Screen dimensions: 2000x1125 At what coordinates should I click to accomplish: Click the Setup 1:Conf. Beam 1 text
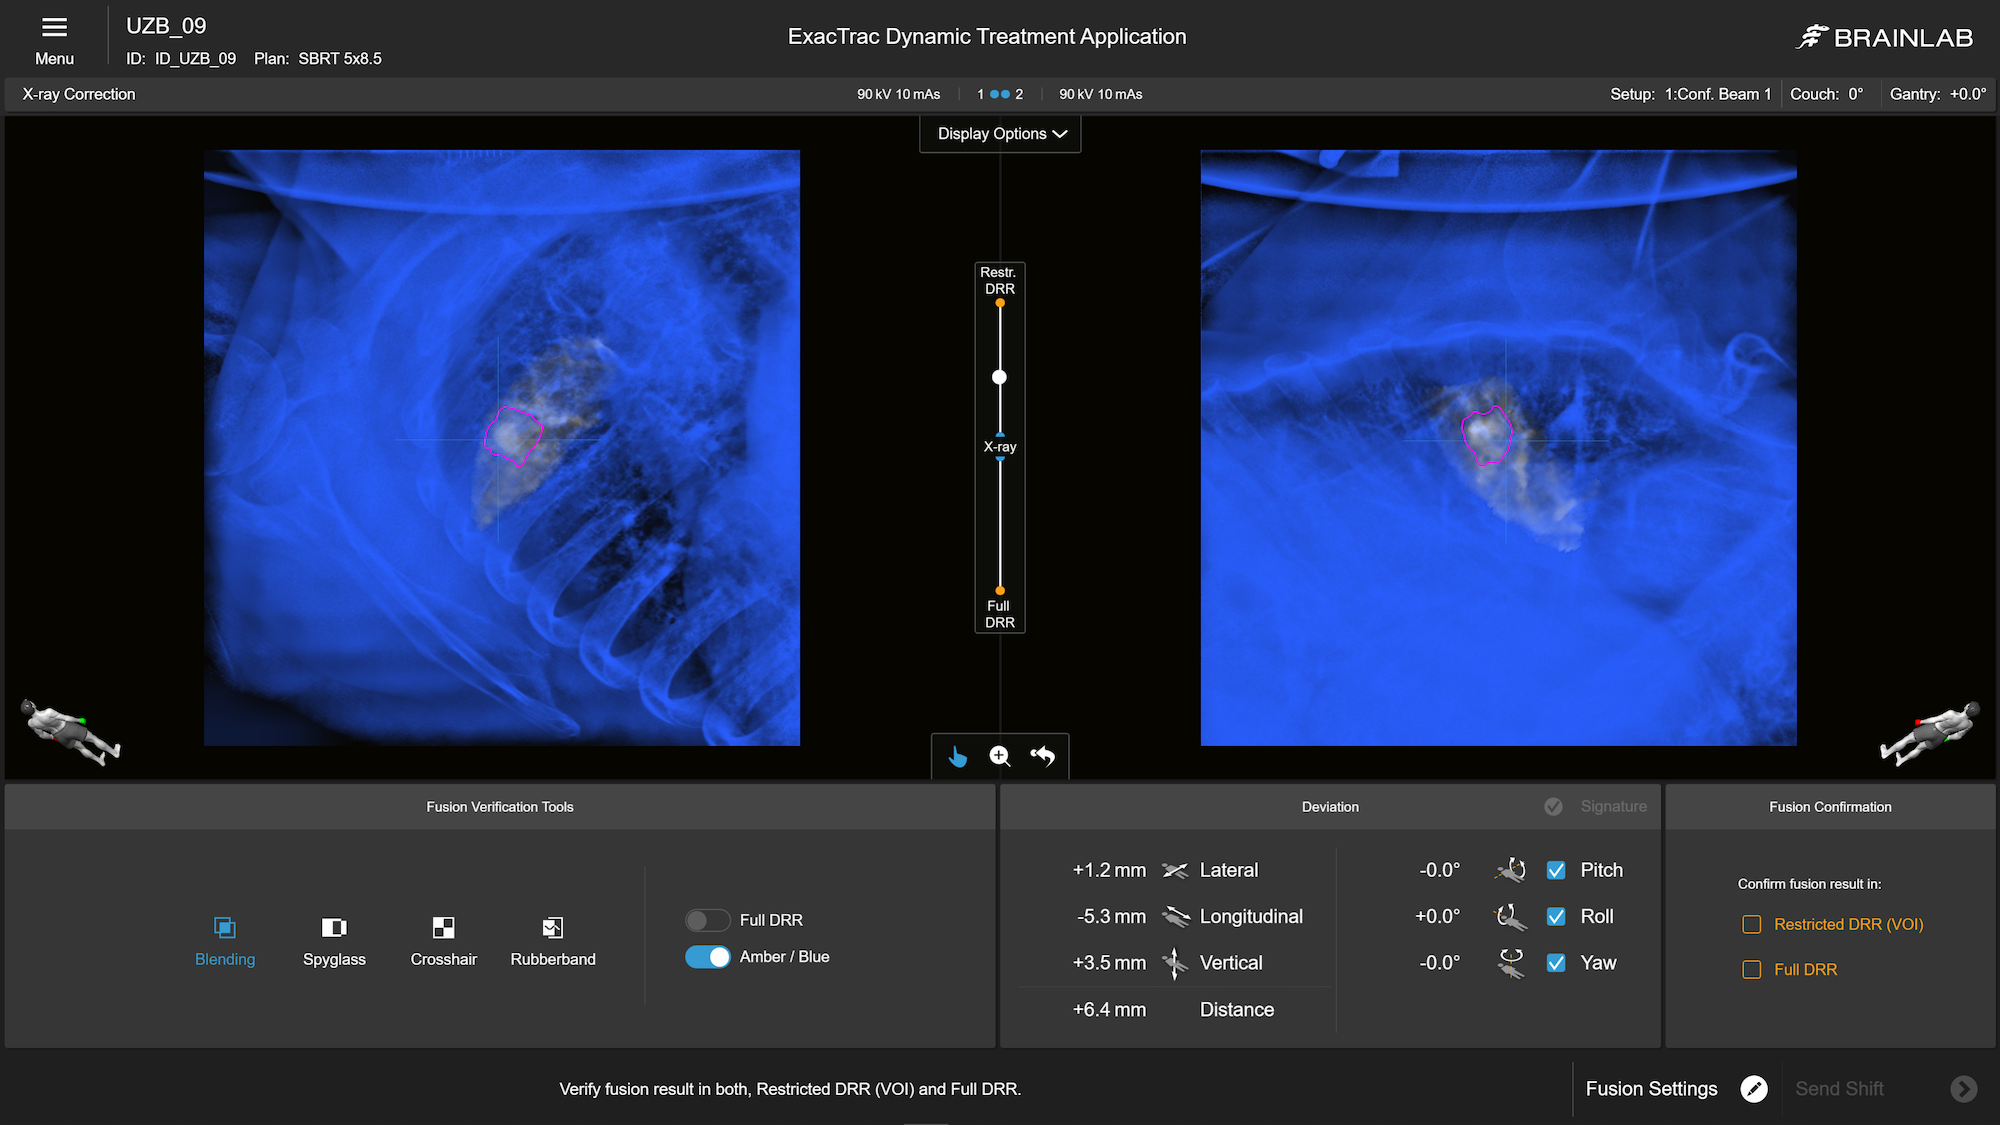coord(1690,94)
